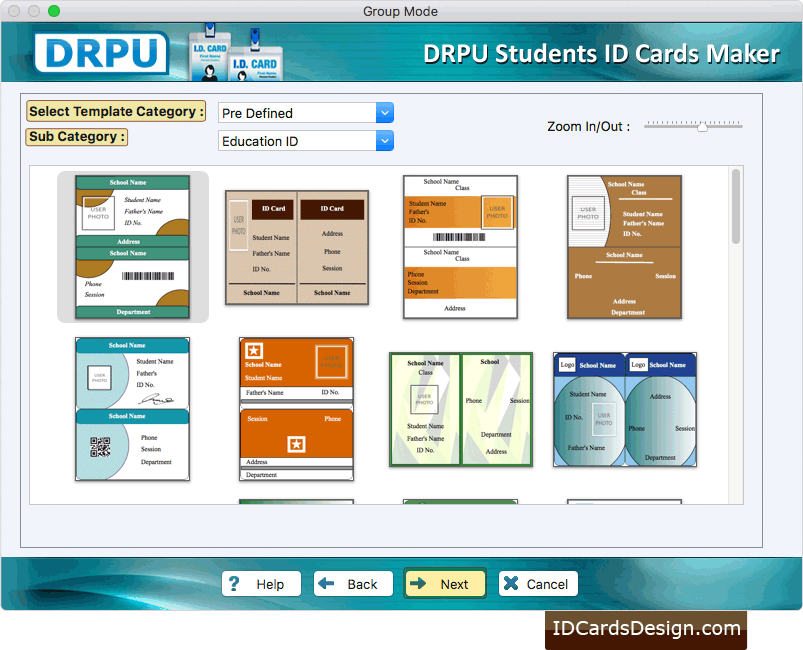Choose the blue Logo oval template
The width and height of the screenshot is (803, 650).
point(625,409)
